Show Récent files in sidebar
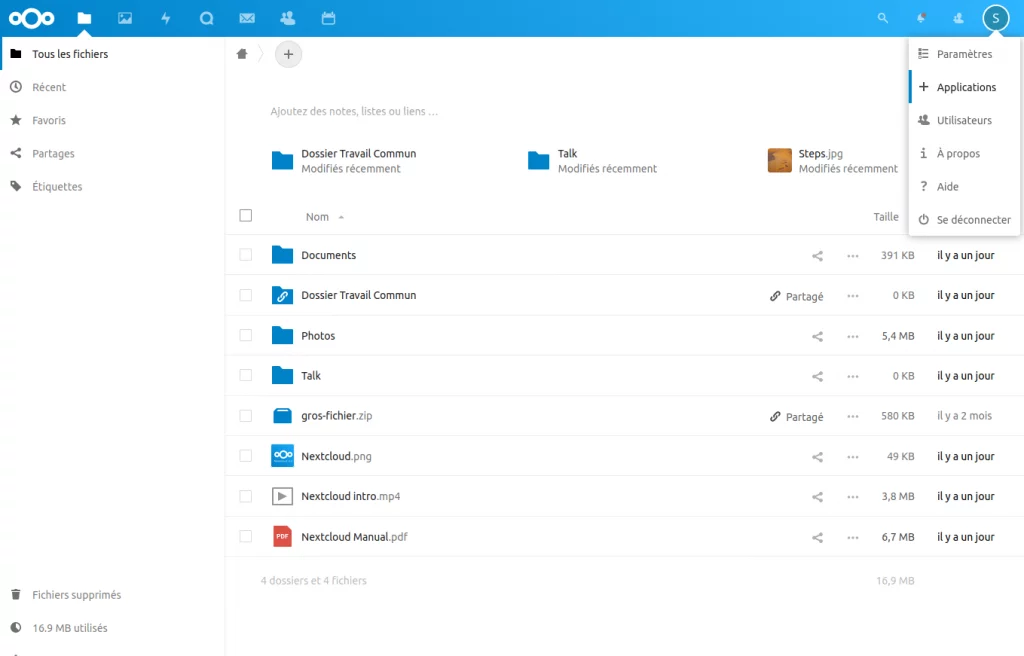The image size is (1024, 656). pos(112,87)
